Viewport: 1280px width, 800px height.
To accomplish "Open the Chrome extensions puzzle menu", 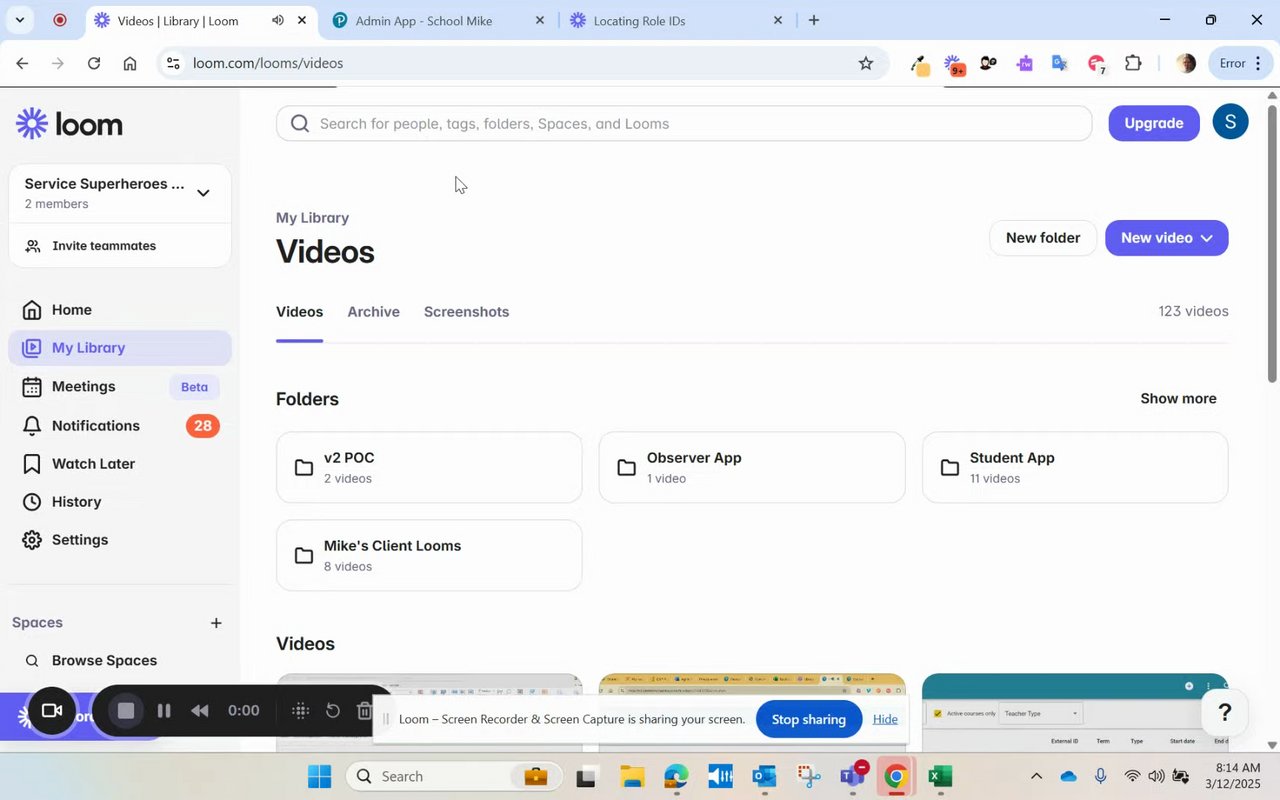I will (x=1133, y=63).
